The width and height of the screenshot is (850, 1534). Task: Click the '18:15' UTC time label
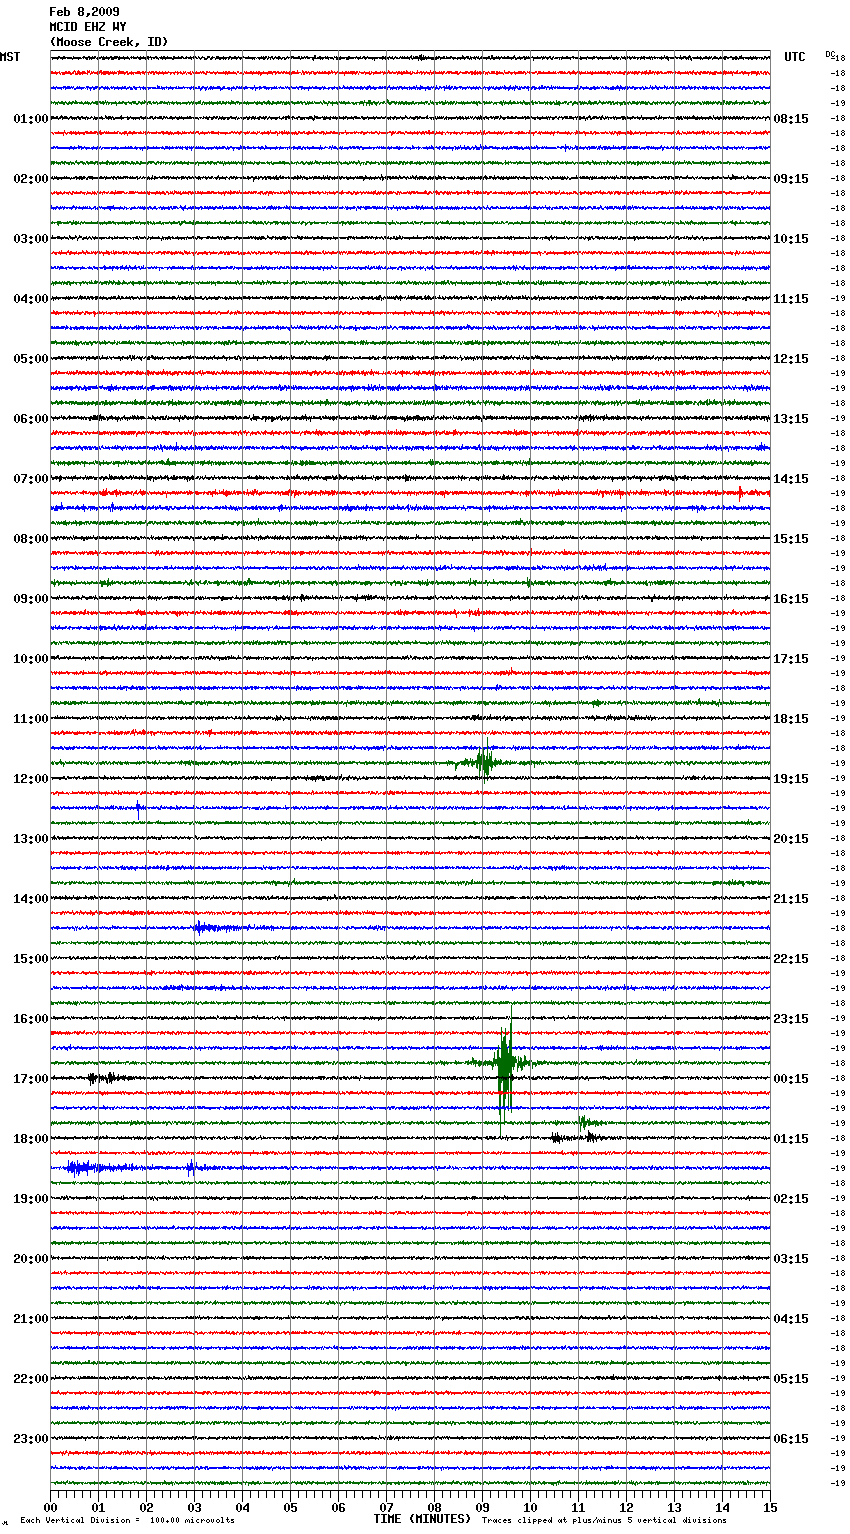(x=791, y=719)
